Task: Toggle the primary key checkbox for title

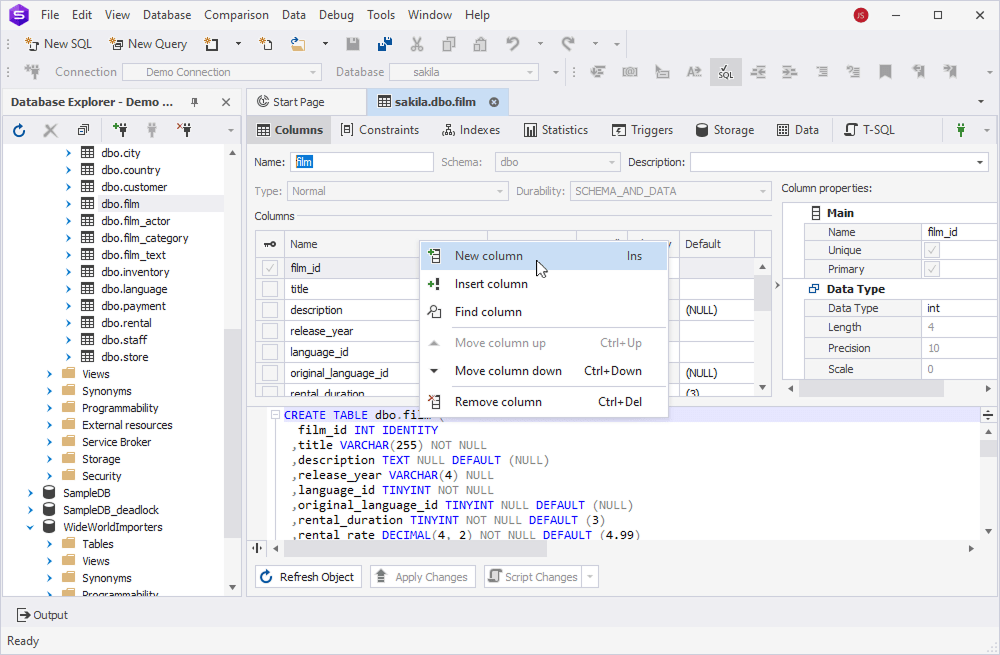Action: (x=270, y=289)
